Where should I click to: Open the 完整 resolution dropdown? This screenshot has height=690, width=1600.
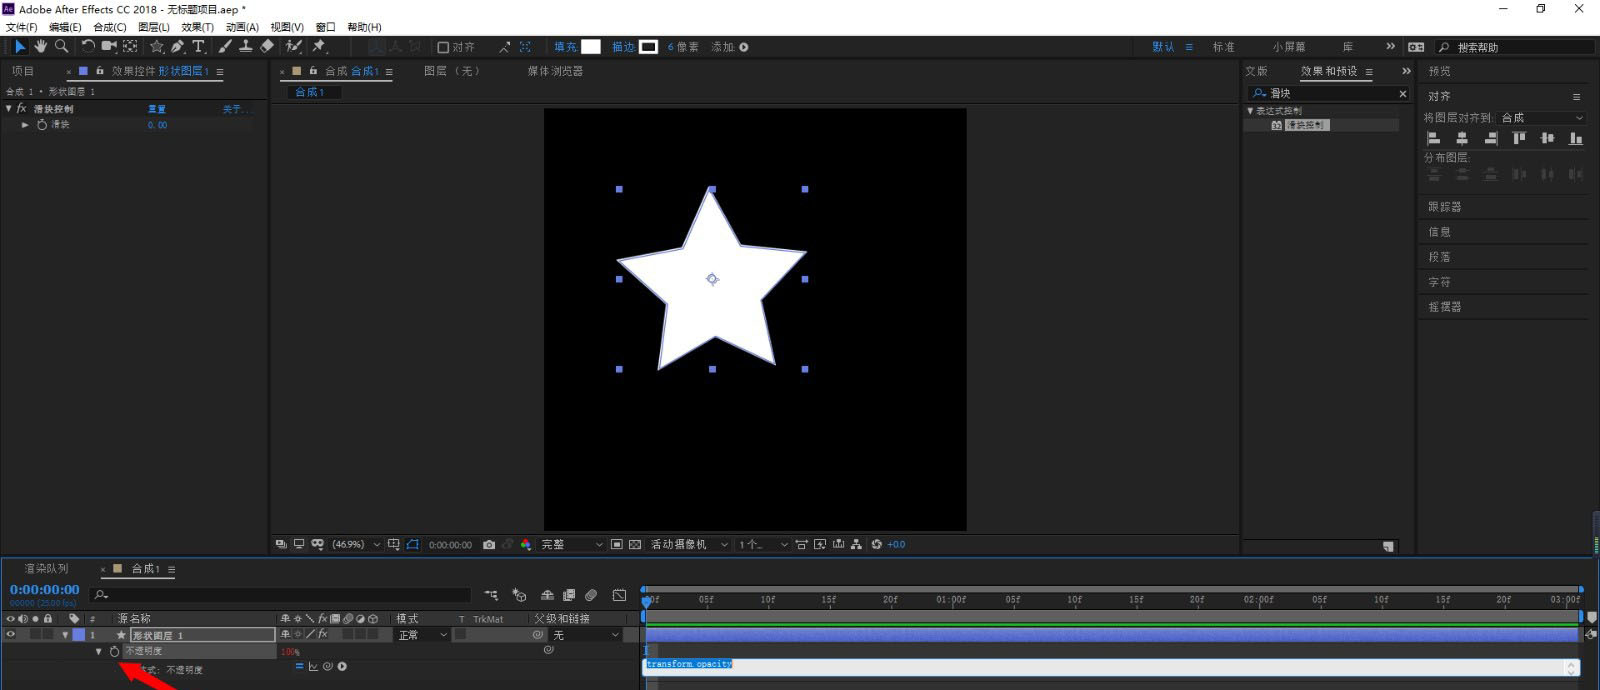point(572,545)
